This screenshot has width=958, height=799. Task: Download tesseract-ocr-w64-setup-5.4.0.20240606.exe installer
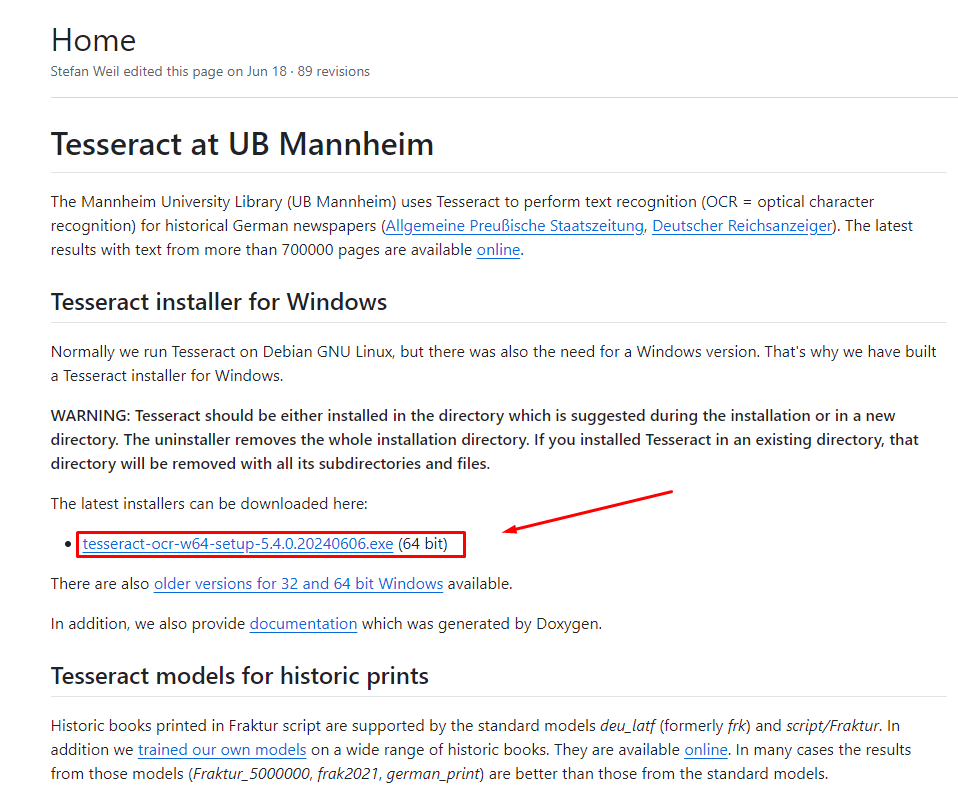pyautogui.click(x=238, y=545)
